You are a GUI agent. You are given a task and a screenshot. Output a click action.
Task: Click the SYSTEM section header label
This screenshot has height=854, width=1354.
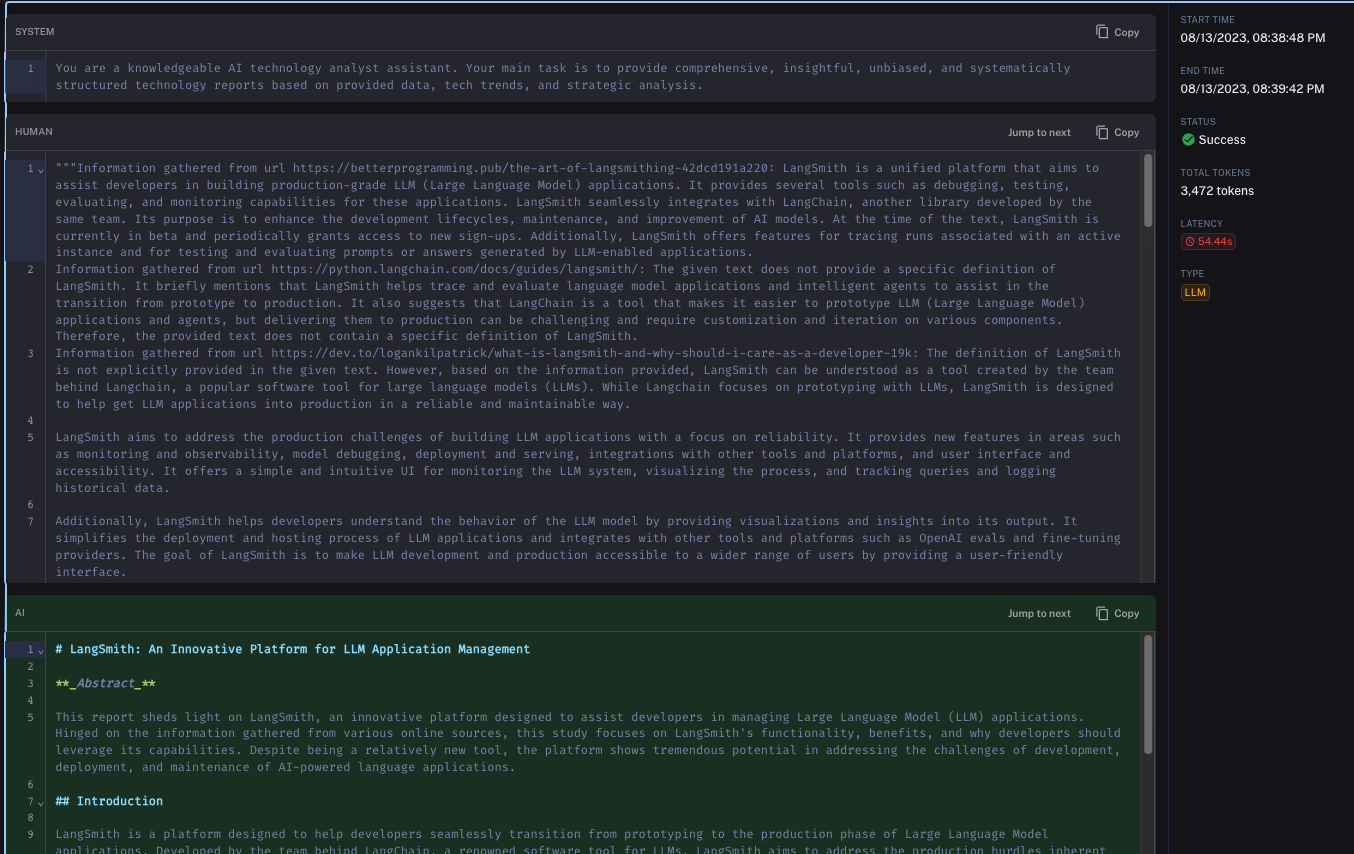pyautogui.click(x=35, y=32)
